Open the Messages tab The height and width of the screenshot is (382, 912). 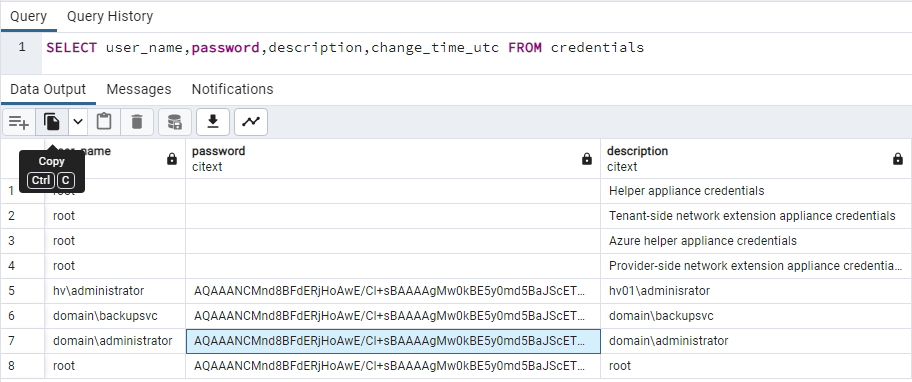pos(139,90)
